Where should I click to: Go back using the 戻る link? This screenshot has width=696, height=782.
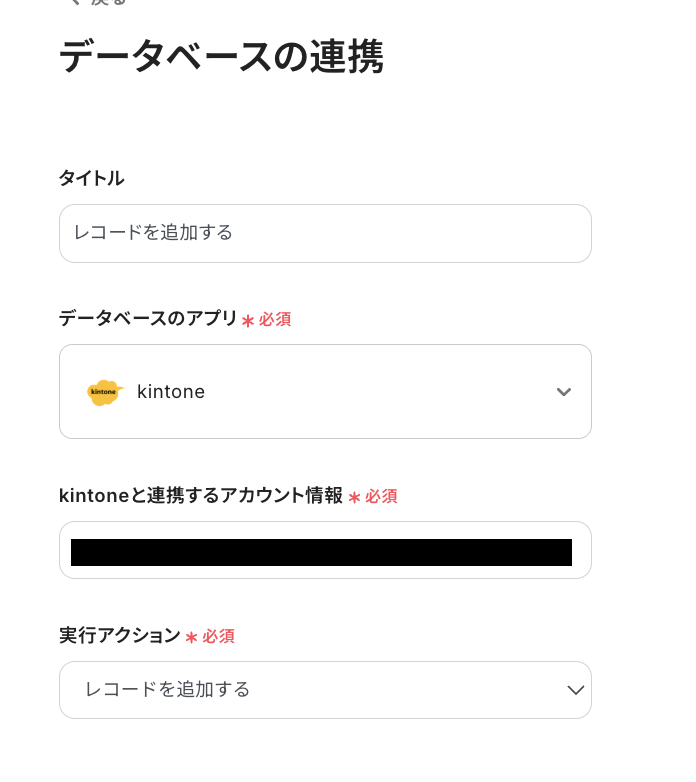tap(108, 3)
